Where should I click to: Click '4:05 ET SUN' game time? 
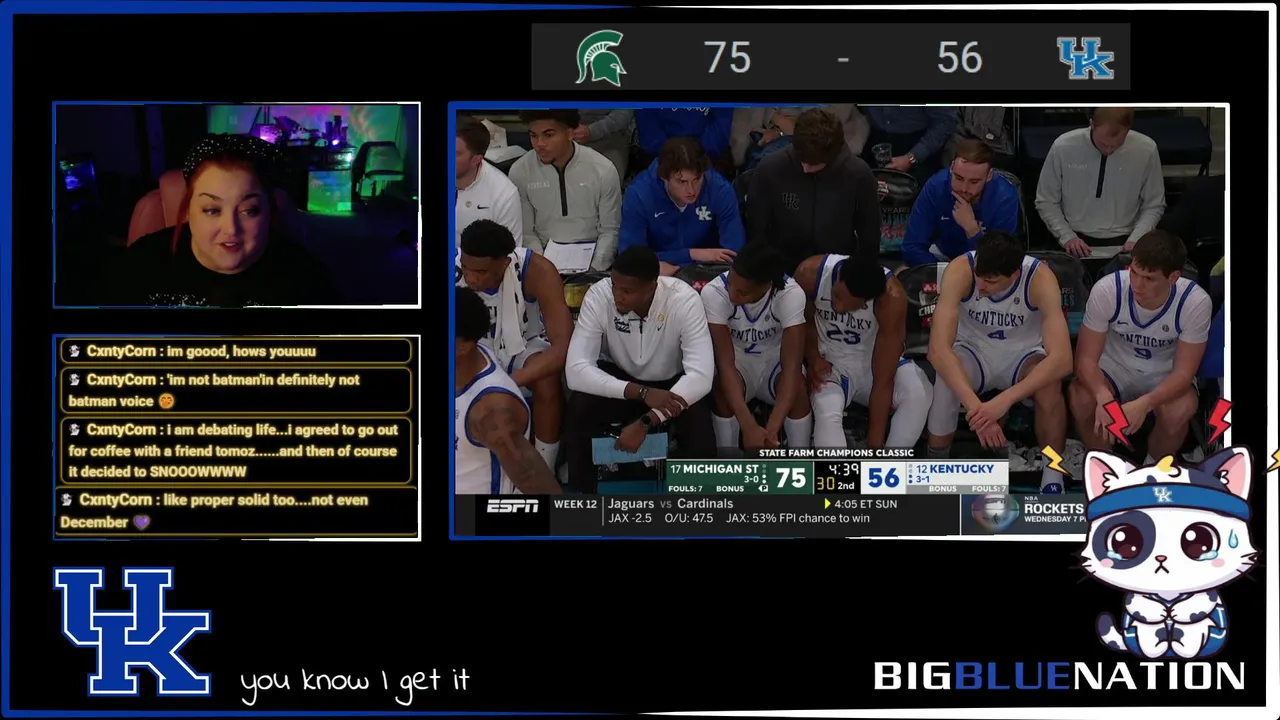(866, 504)
